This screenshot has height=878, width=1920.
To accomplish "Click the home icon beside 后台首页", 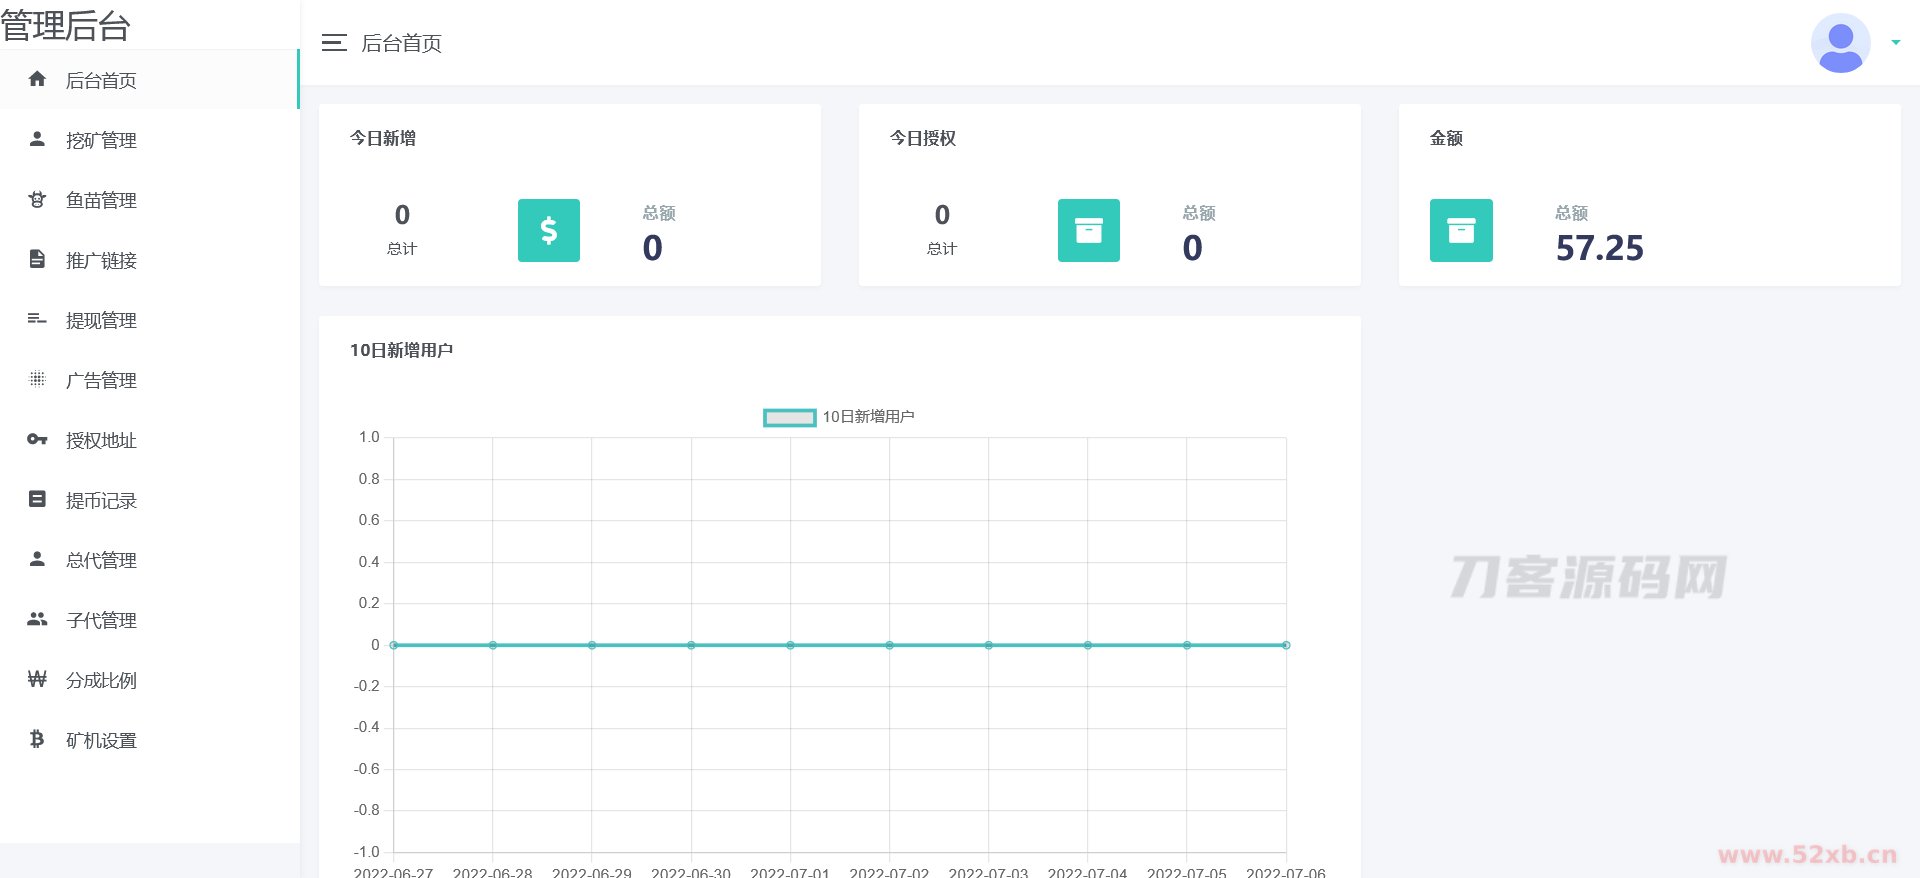I will click(37, 79).
